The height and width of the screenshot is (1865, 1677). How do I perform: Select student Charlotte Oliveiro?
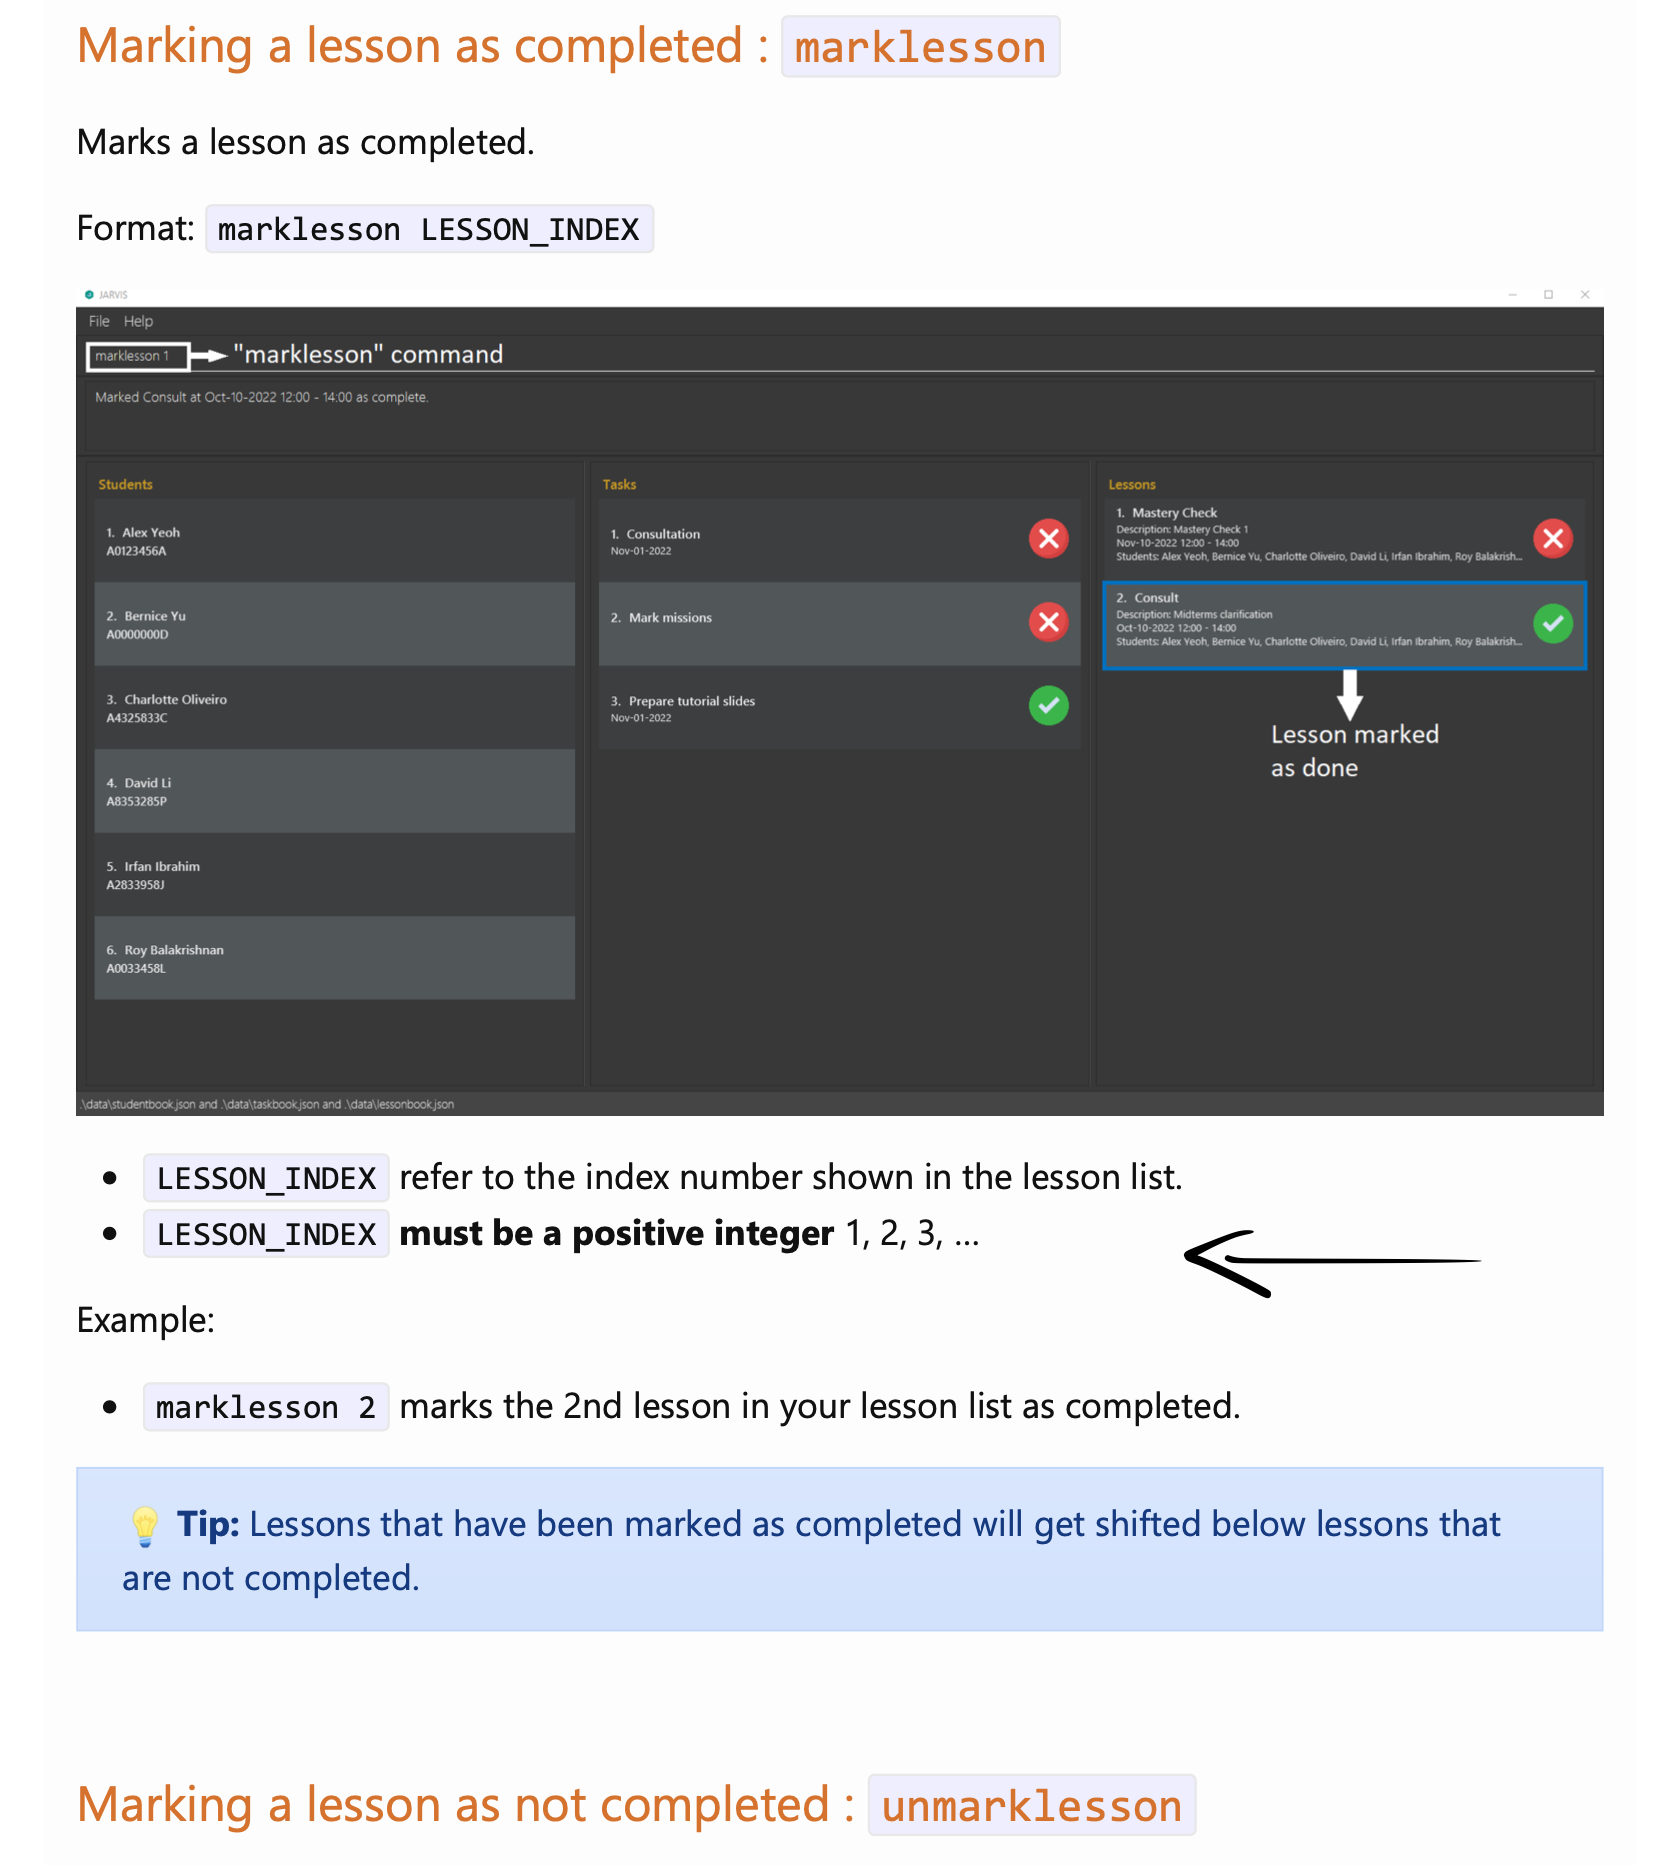(x=334, y=708)
